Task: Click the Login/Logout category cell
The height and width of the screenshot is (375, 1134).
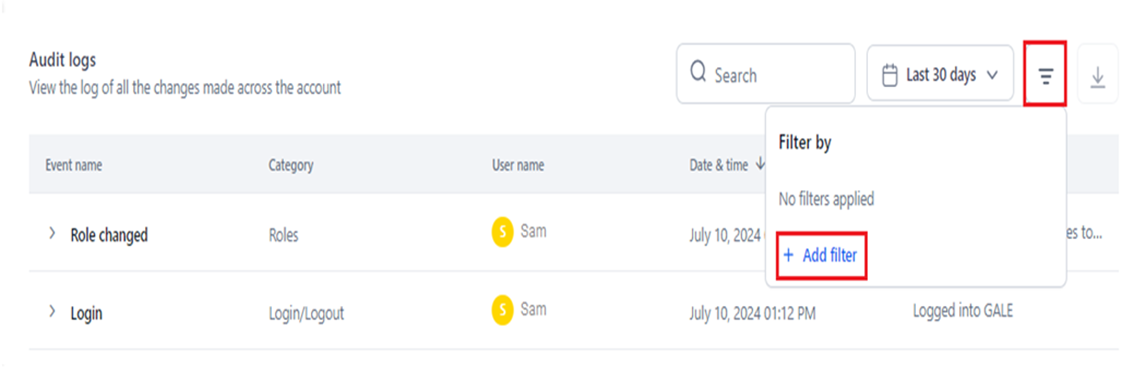Action: pyautogui.click(x=306, y=314)
